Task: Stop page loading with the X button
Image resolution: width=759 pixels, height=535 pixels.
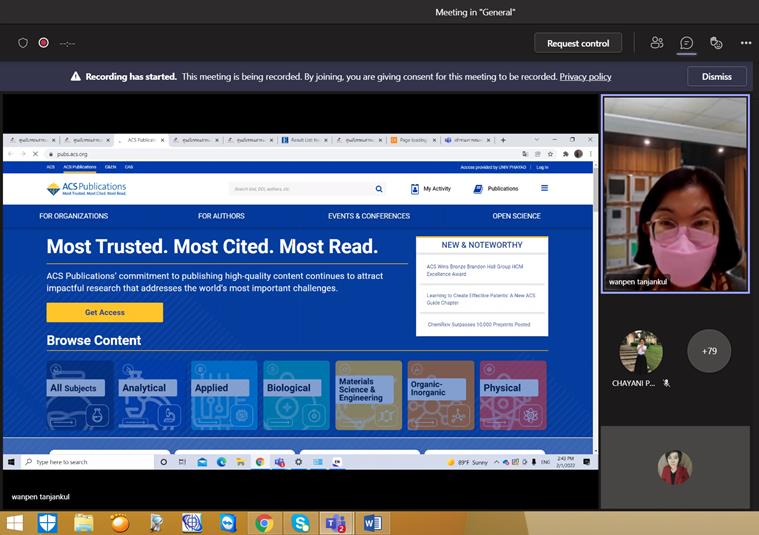Action: click(x=35, y=154)
